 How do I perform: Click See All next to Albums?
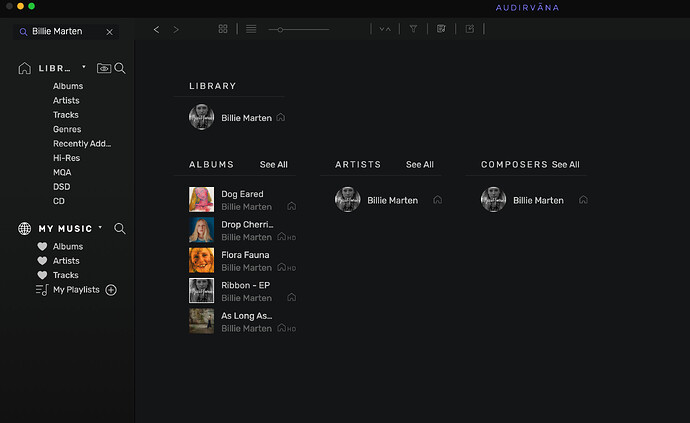click(273, 165)
